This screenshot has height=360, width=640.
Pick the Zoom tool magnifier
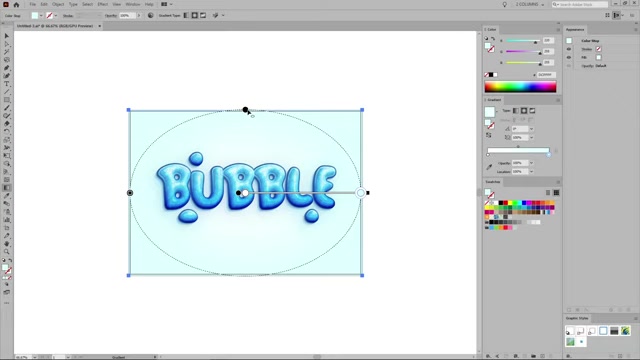coord(7,251)
